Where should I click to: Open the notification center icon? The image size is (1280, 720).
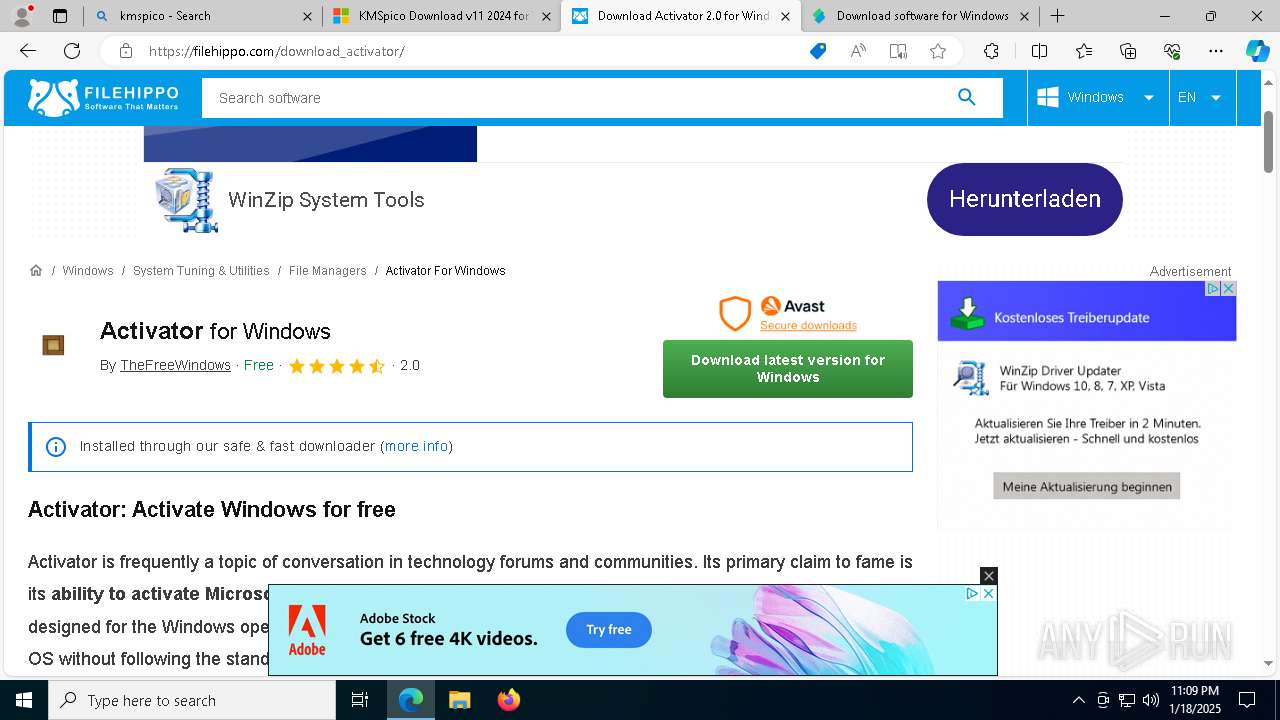tap(1247, 700)
